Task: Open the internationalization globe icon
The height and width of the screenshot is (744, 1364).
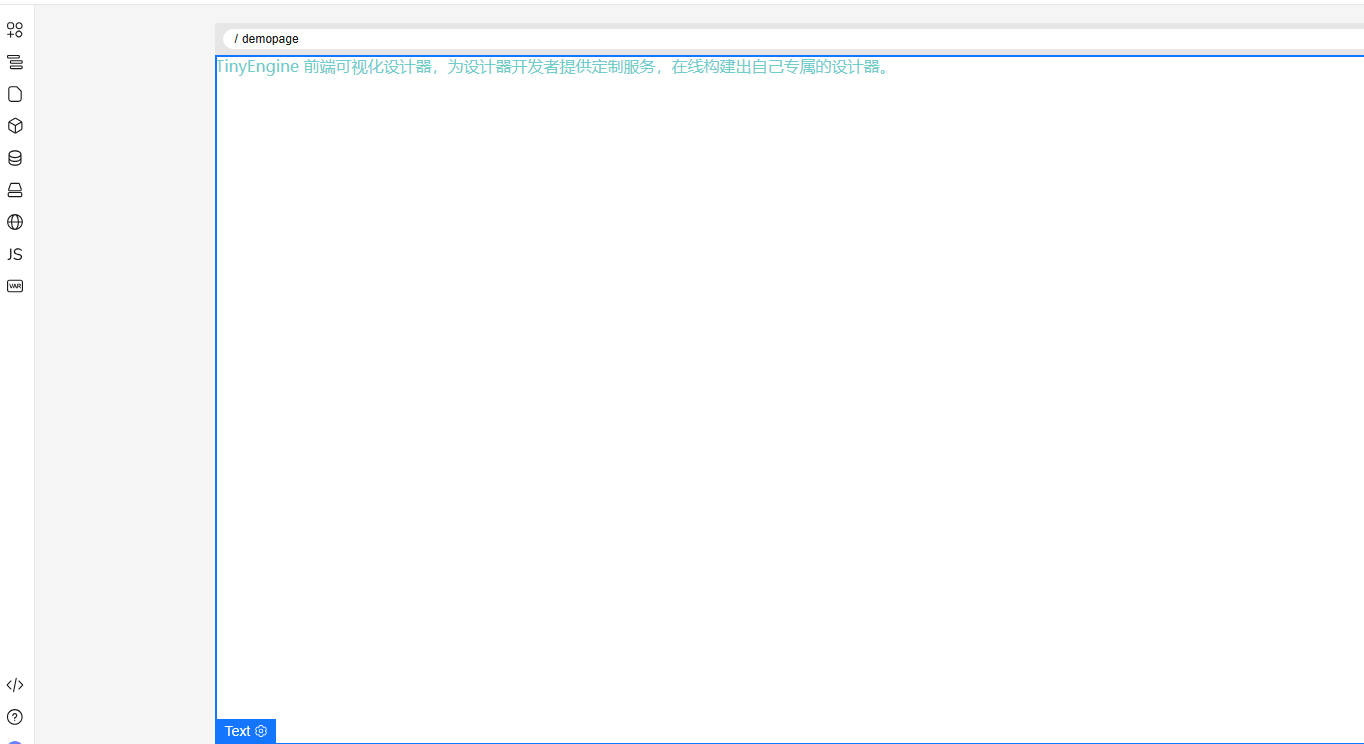Action: coord(15,222)
